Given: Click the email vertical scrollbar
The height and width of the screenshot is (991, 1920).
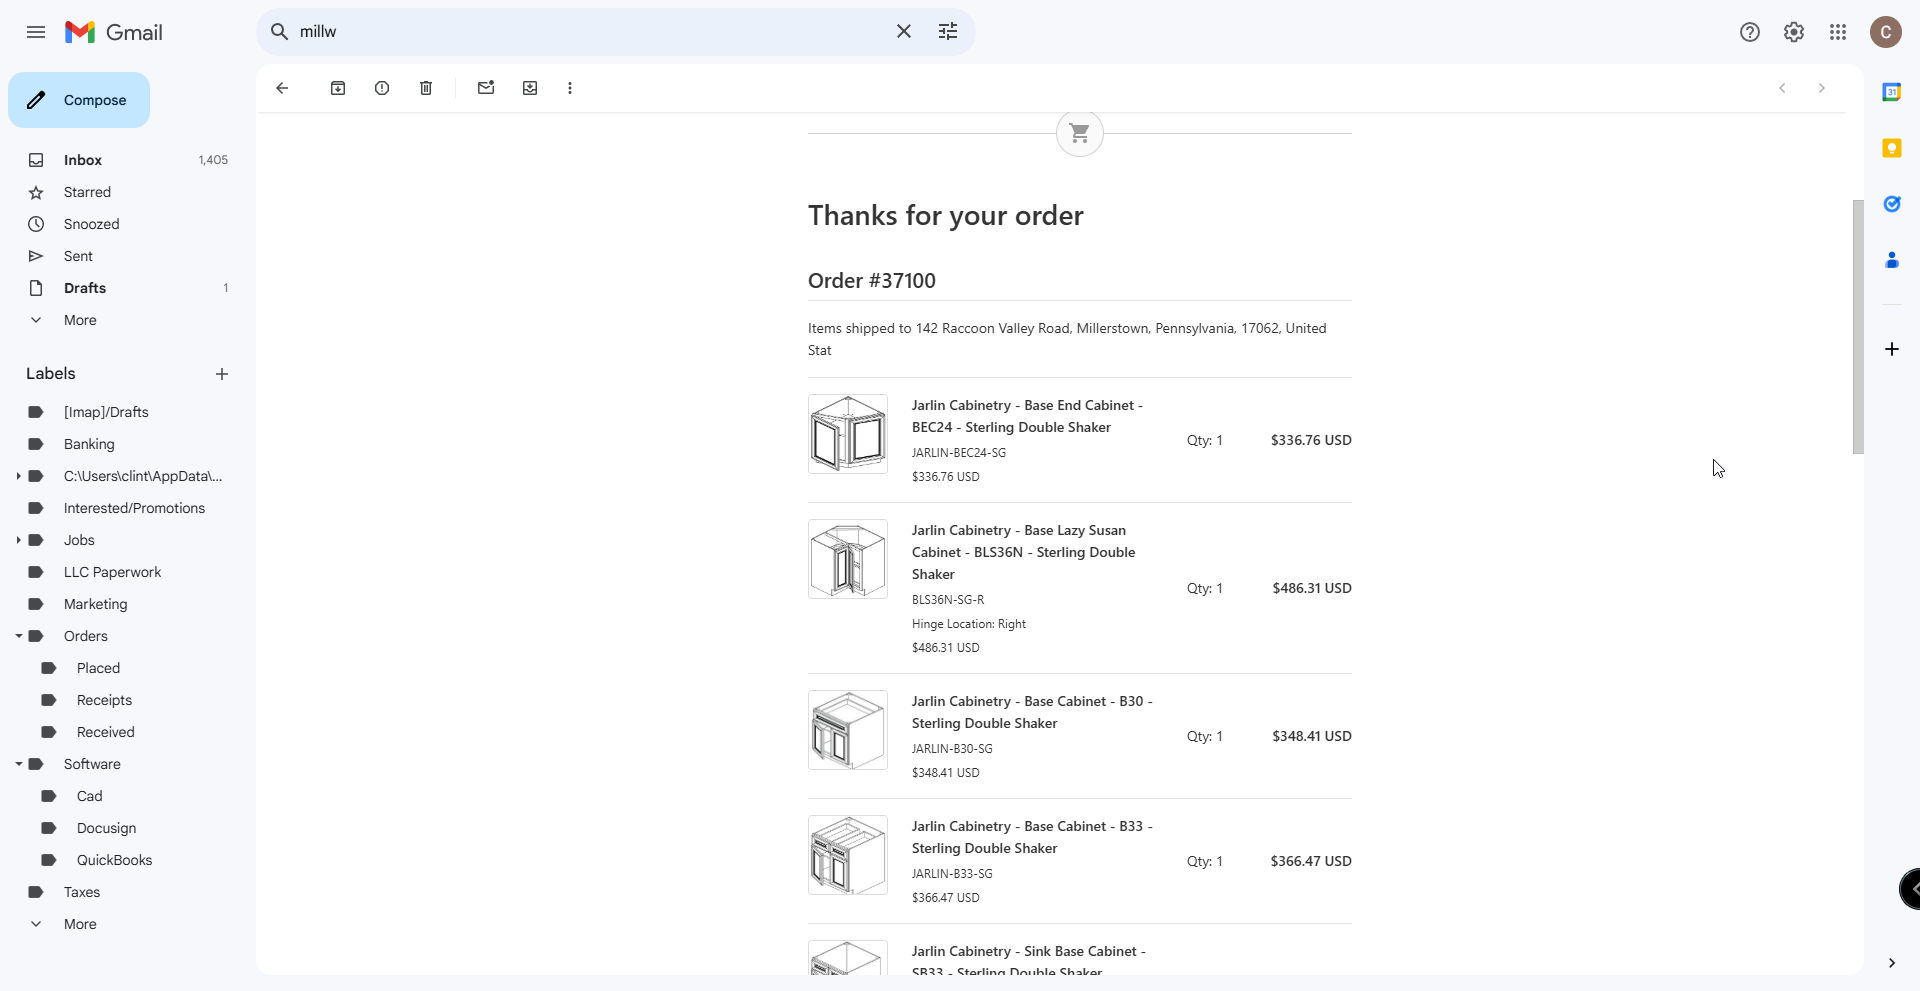Looking at the screenshot, I should [x=1858, y=327].
